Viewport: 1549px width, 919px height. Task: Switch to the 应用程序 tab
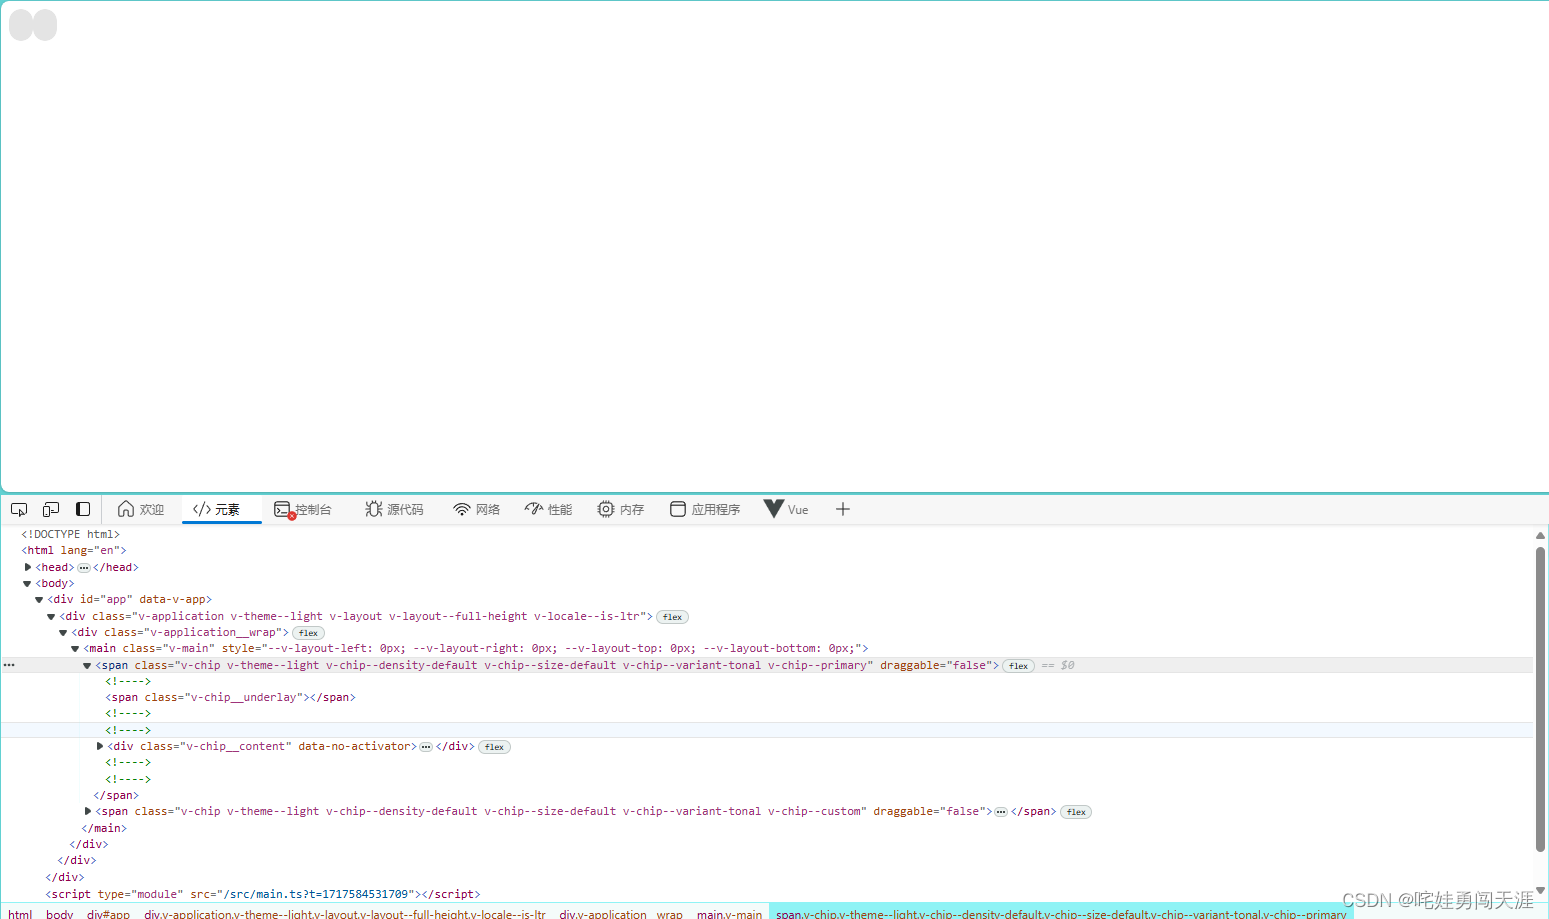point(705,509)
